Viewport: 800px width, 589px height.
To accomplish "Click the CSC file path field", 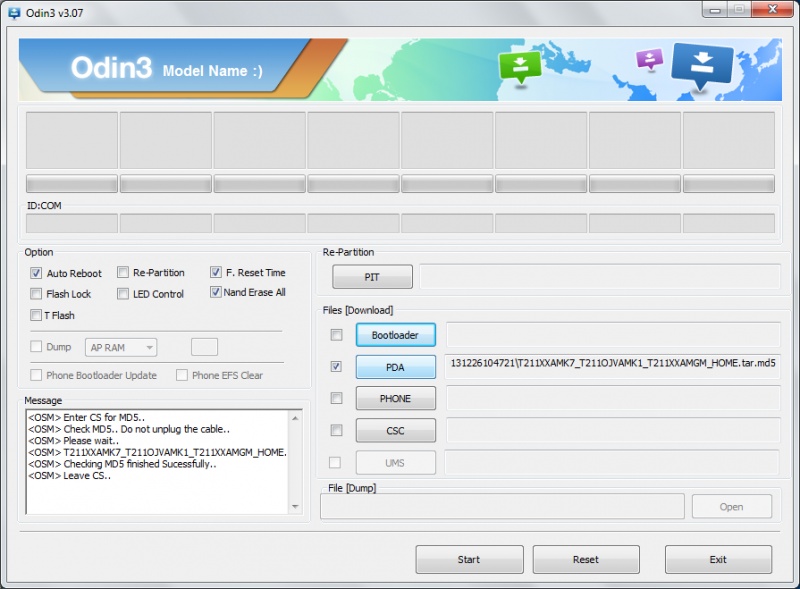I will coord(613,430).
